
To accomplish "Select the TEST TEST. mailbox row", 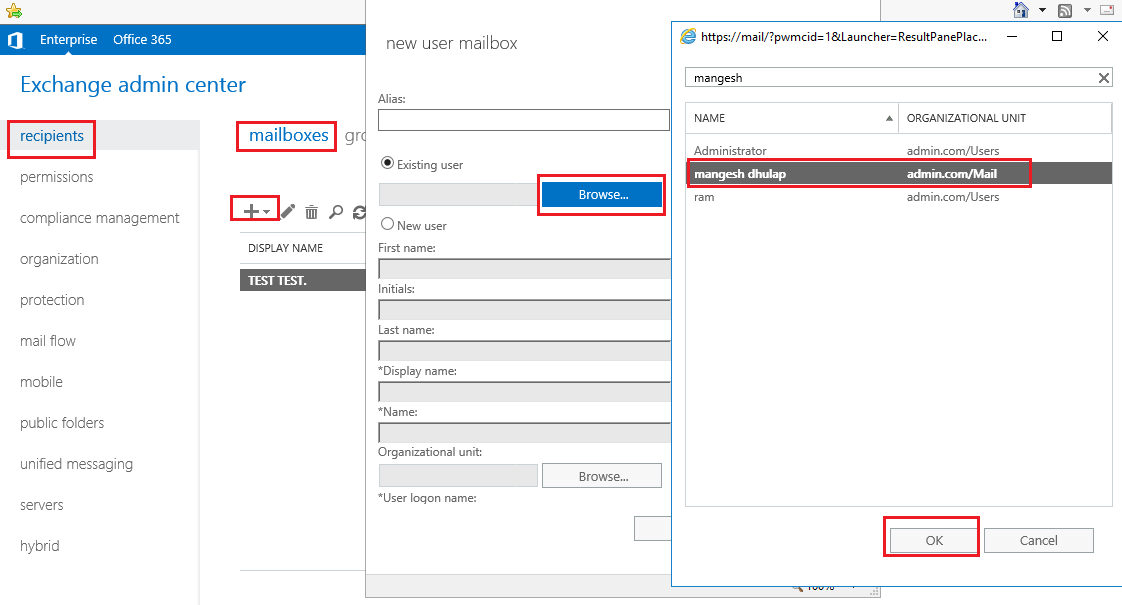I will 303,280.
